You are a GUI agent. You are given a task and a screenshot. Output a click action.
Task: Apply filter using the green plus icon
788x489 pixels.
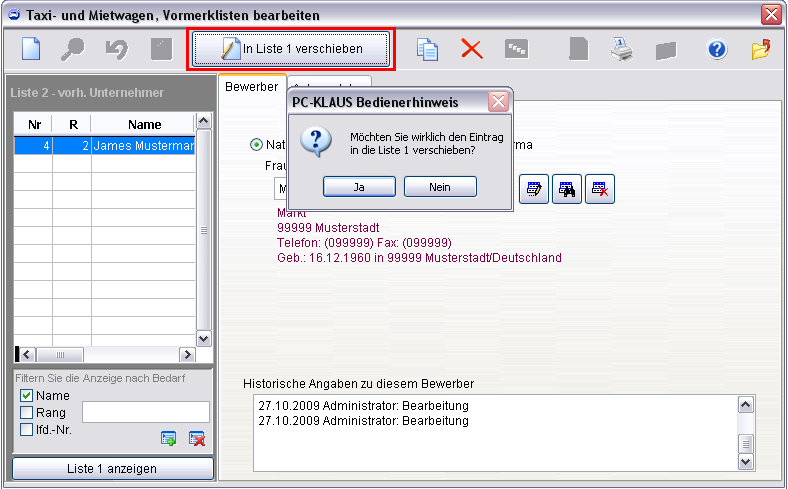pos(169,438)
